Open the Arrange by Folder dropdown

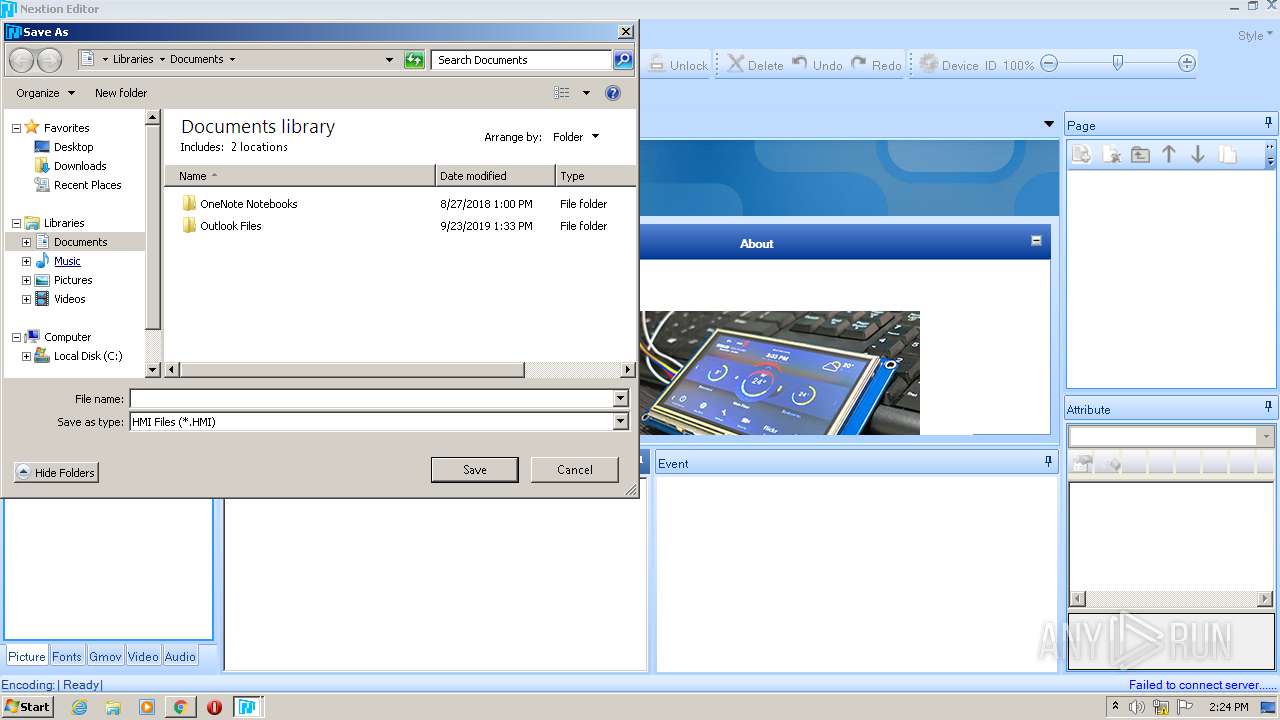coord(576,137)
